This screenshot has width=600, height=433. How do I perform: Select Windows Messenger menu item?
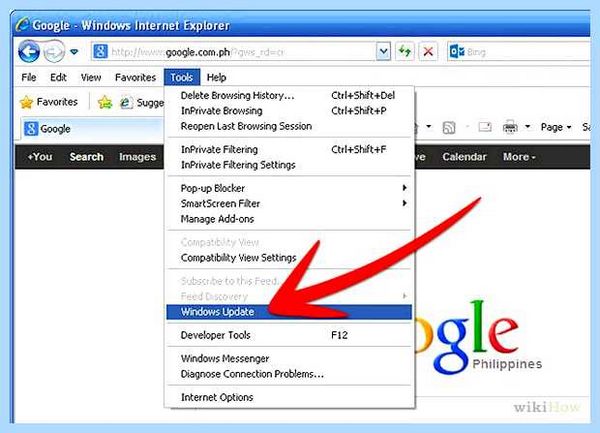coord(289,358)
